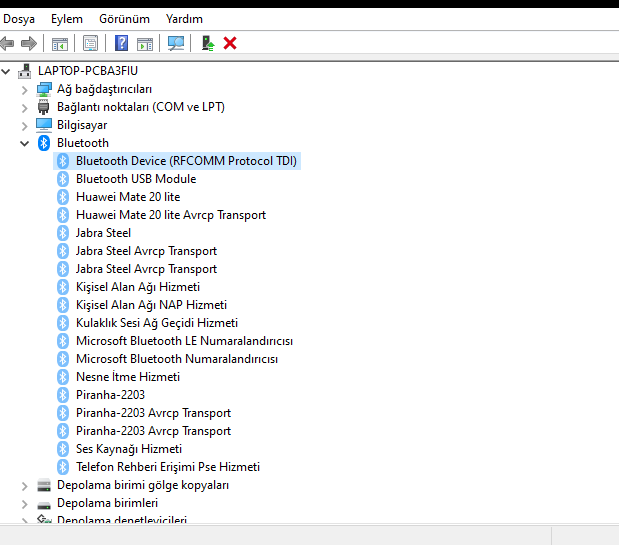This screenshot has width=619, height=545.
Task: Click the Back arrow toolbar icon
Action: point(7,43)
